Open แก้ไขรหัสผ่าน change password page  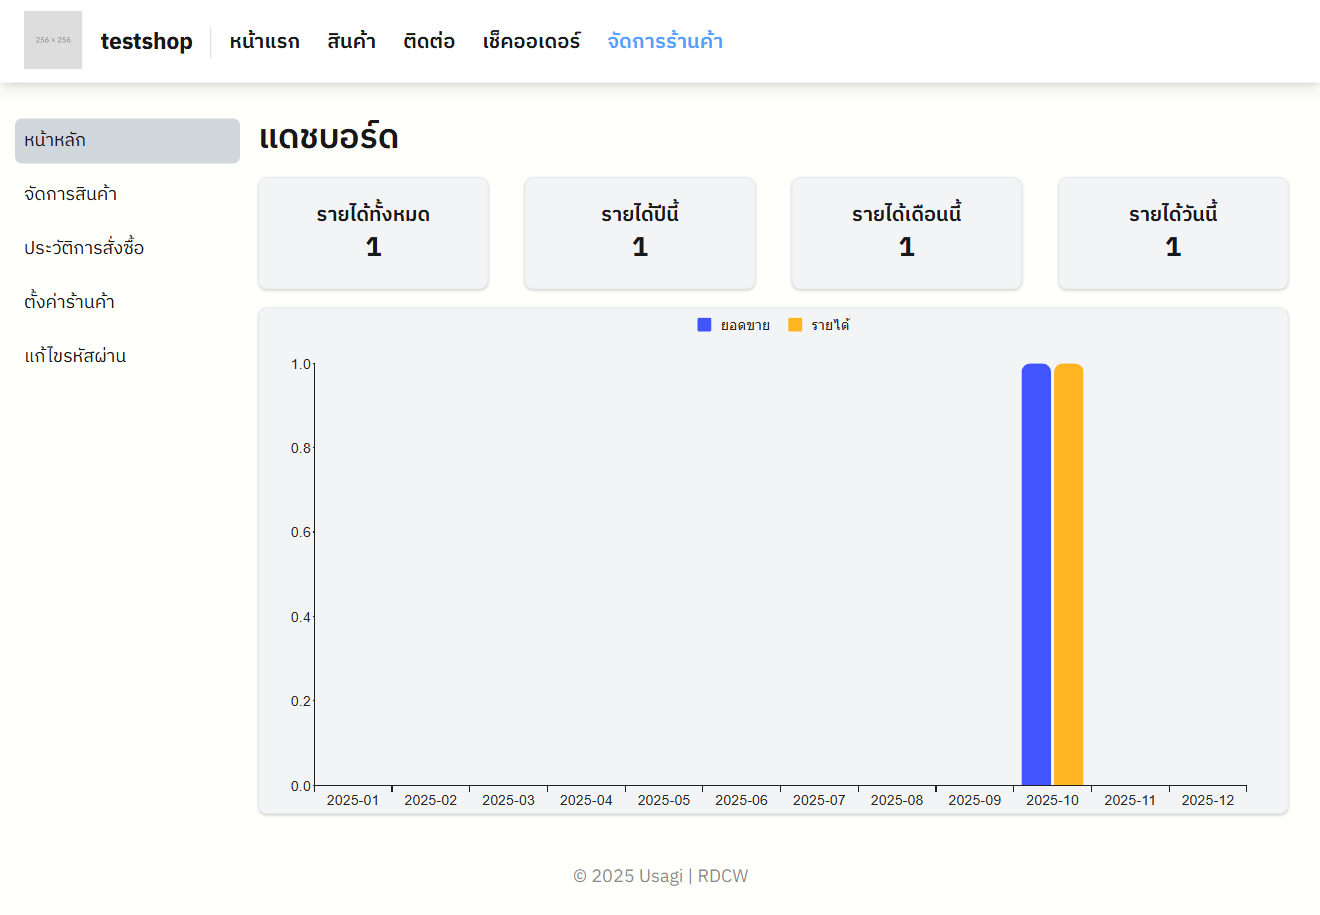75,356
